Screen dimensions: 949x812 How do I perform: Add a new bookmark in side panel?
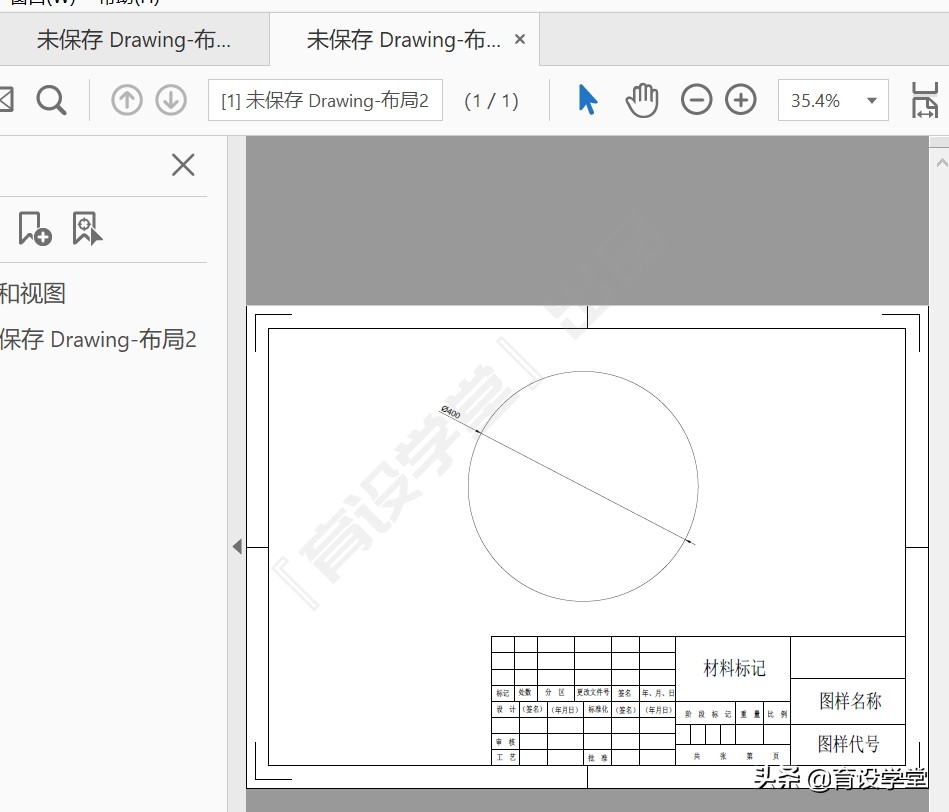click(x=34, y=229)
